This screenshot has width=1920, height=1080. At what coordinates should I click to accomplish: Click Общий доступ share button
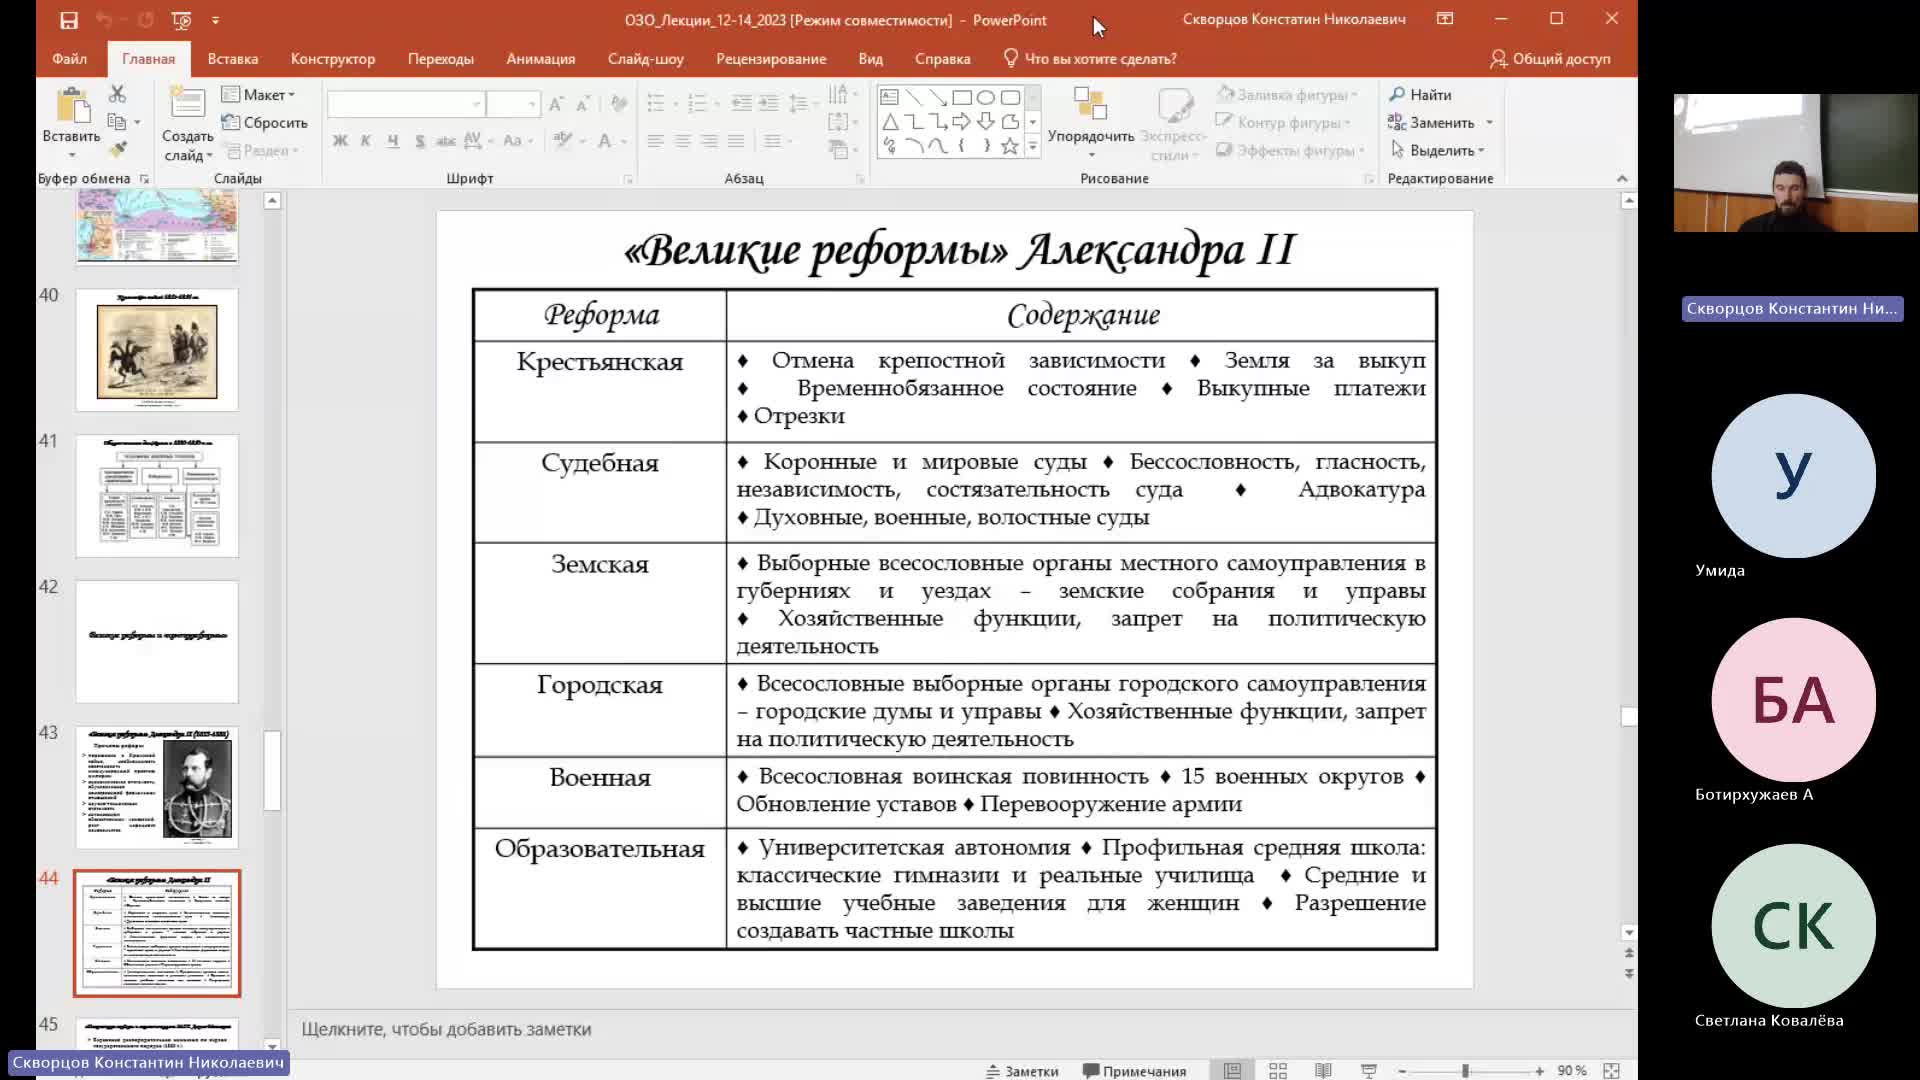pyautogui.click(x=1550, y=59)
